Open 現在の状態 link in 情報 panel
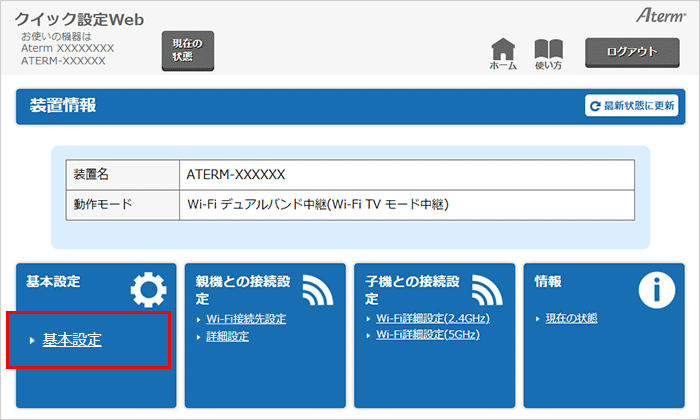 click(x=571, y=319)
